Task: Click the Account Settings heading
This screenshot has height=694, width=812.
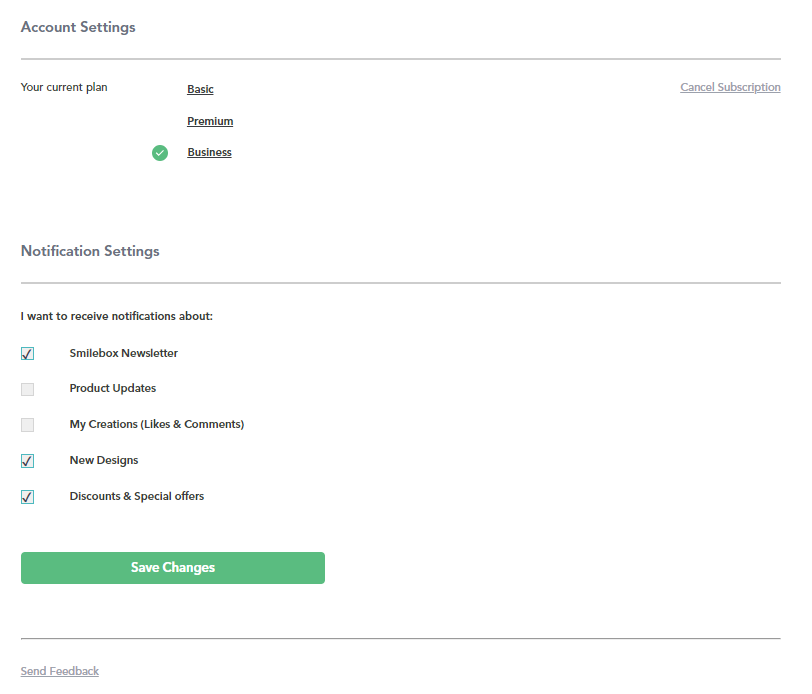Action: click(78, 27)
